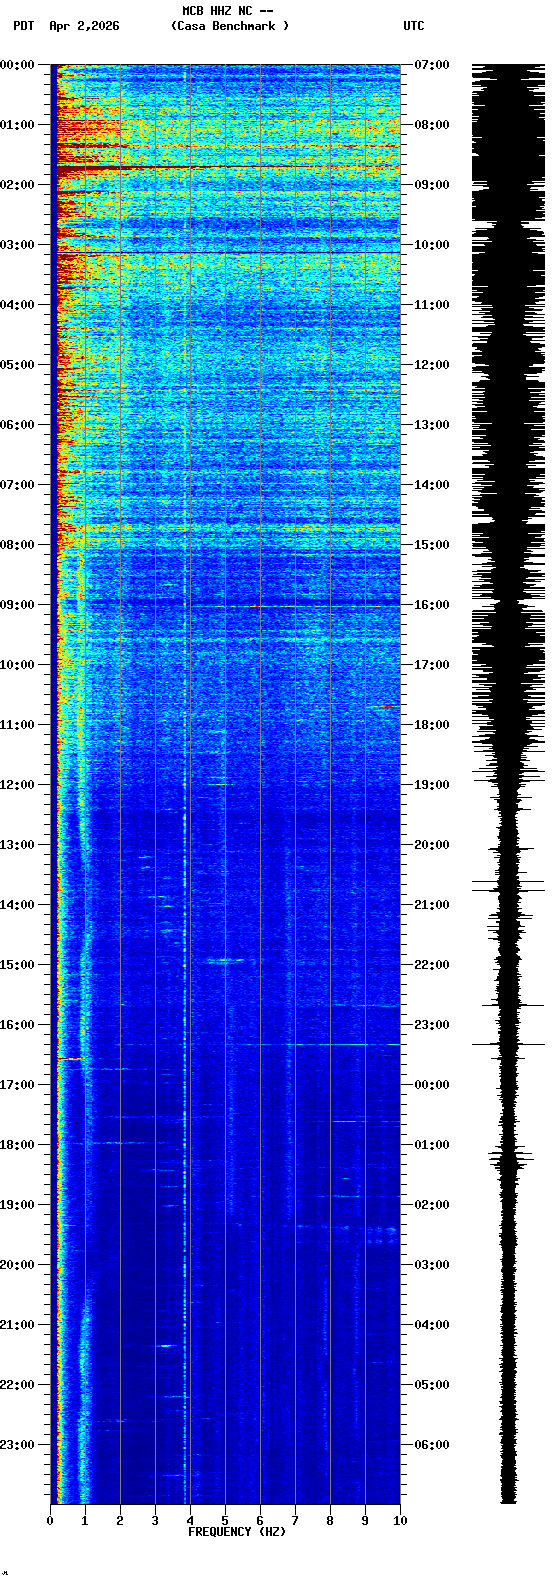This screenshot has height=1584, width=552.
Task: Click the 03:00 PDT time tick label
Action: [17, 245]
